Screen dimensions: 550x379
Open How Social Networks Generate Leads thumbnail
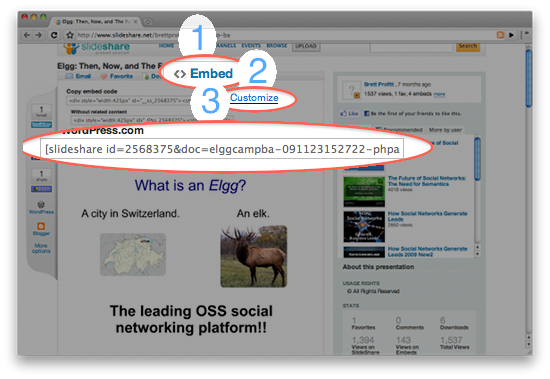pos(364,226)
